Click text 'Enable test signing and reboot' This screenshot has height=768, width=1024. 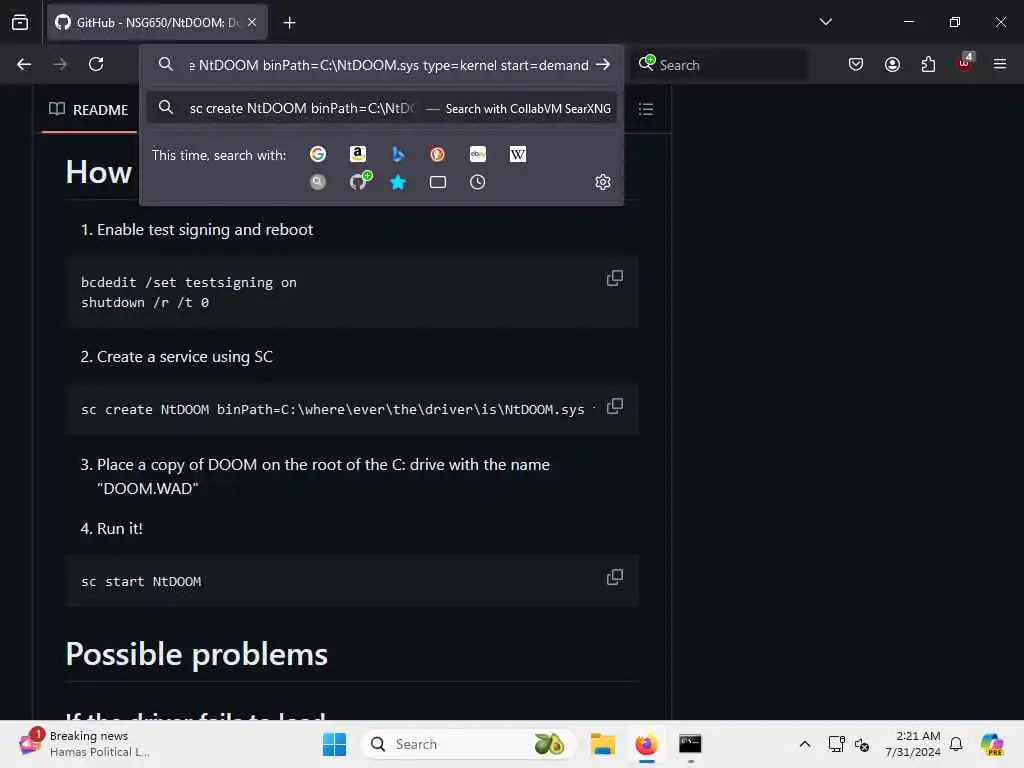click(205, 230)
